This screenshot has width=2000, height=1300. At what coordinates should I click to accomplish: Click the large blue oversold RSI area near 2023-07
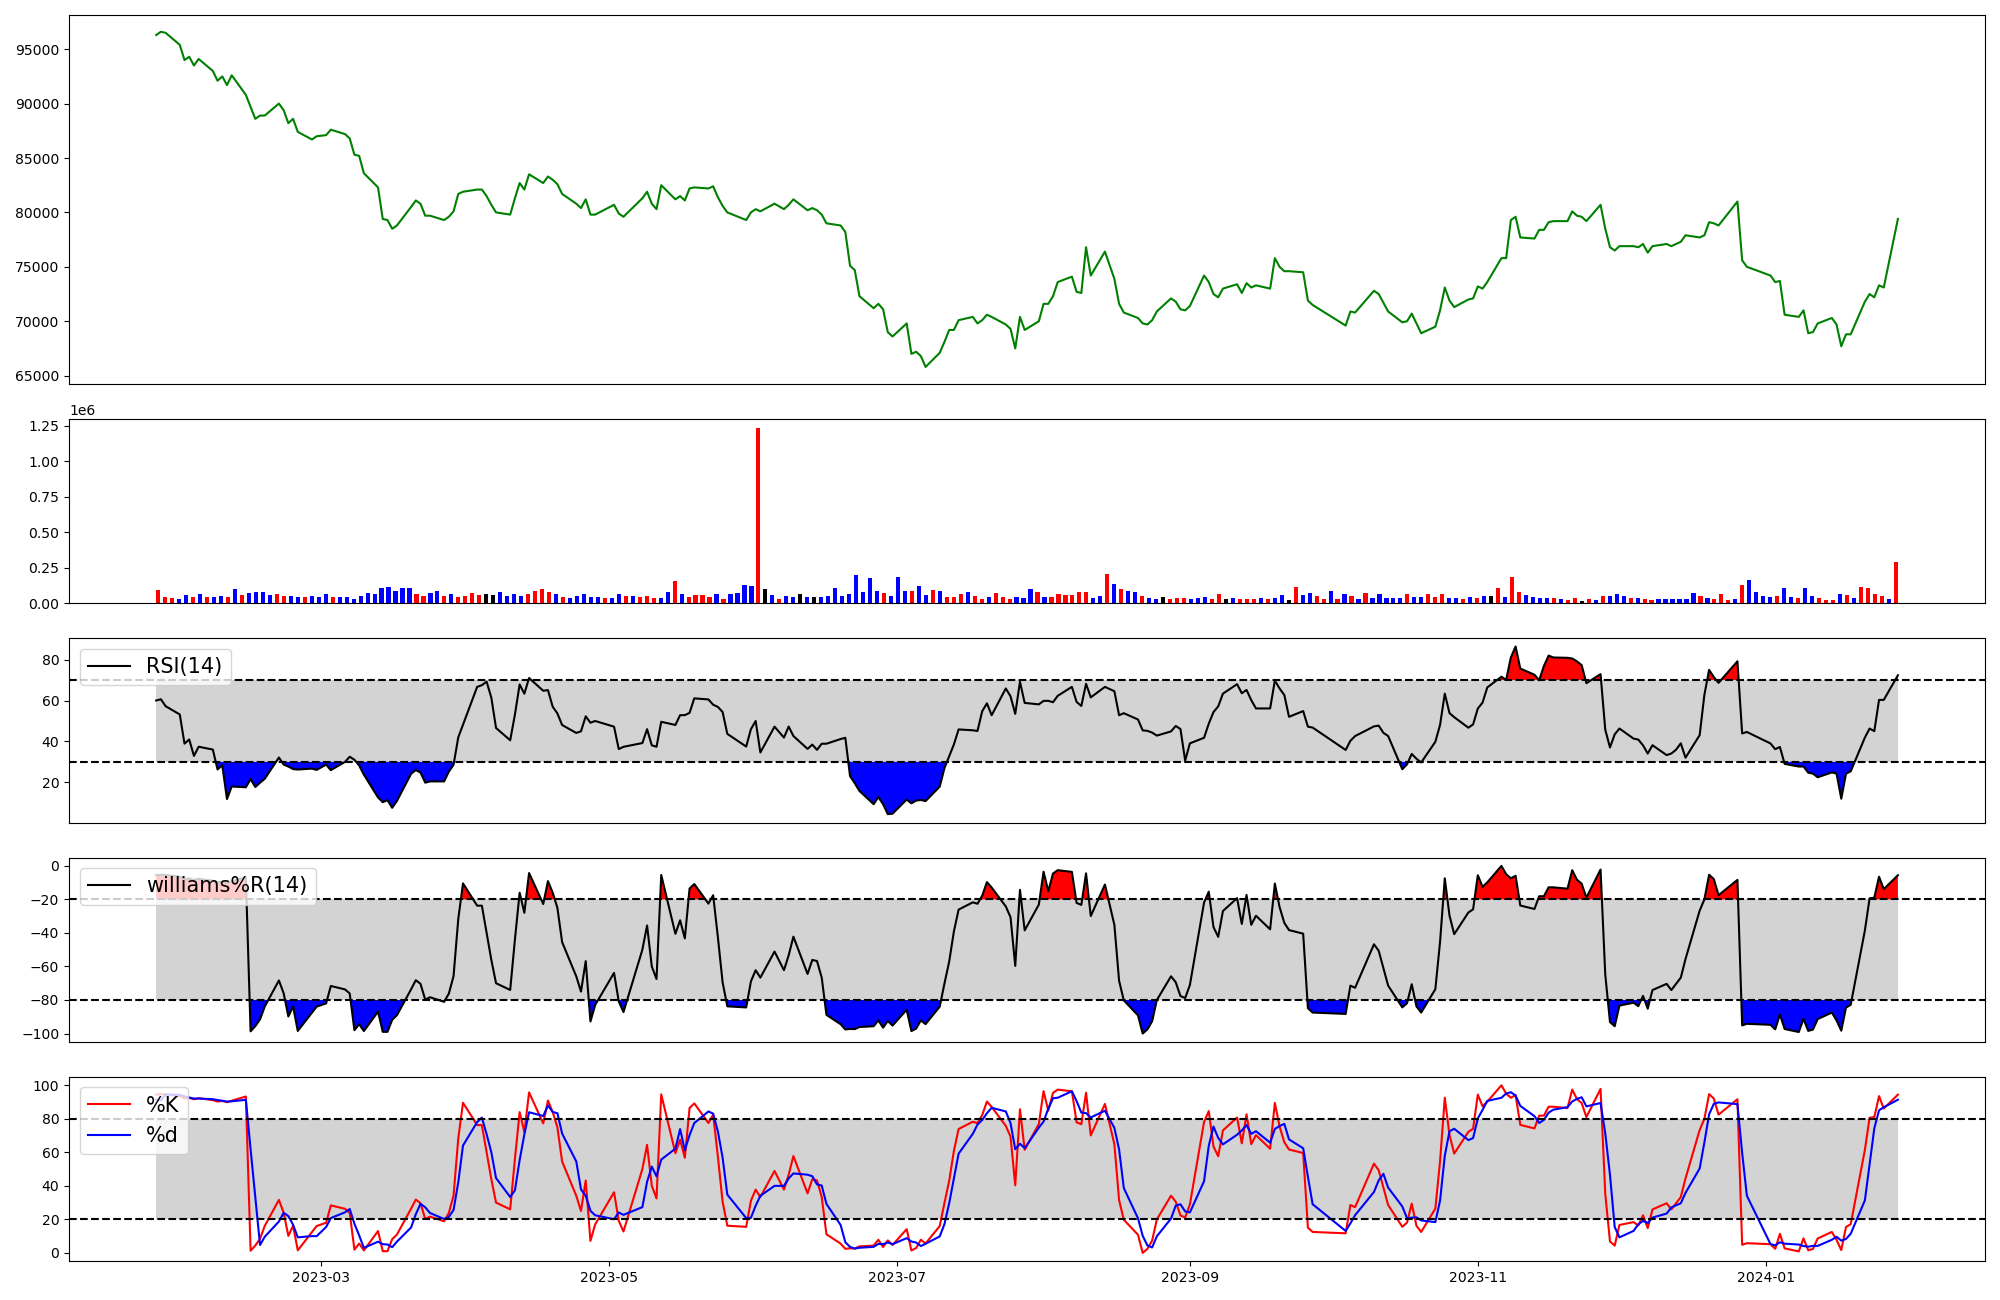895,781
